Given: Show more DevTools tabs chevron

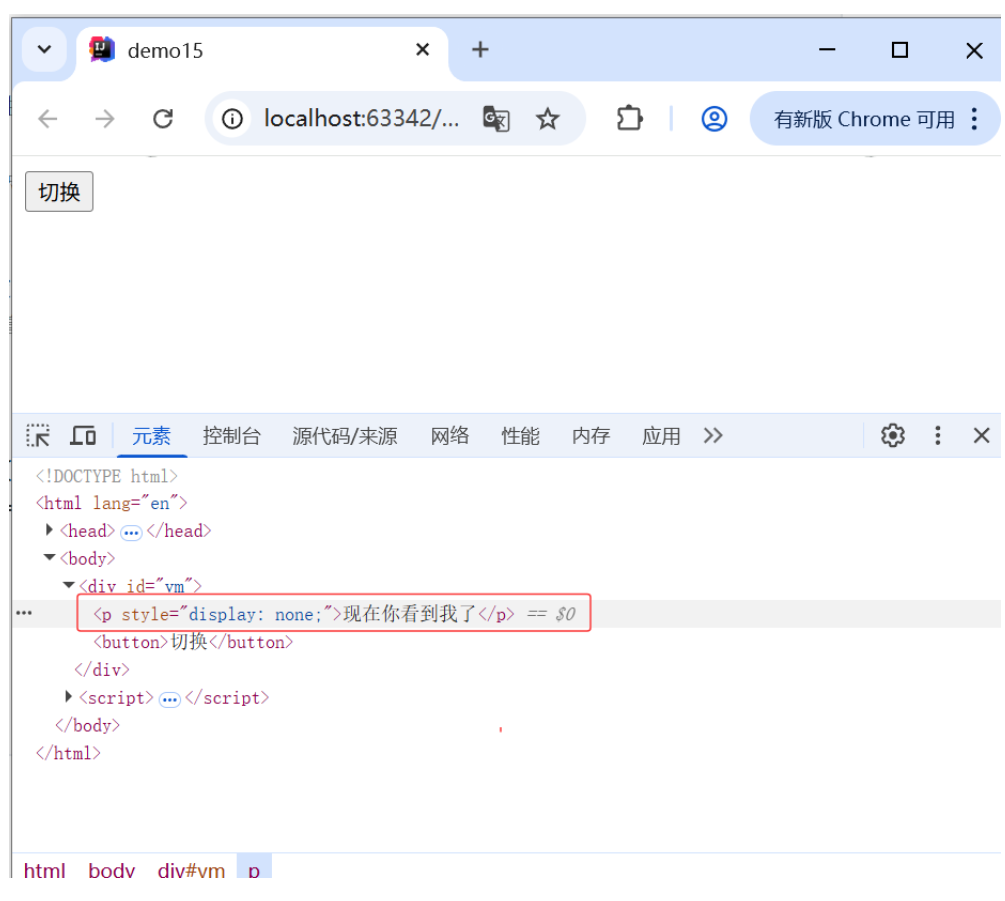Looking at the screenshot, I should point(713,436).
